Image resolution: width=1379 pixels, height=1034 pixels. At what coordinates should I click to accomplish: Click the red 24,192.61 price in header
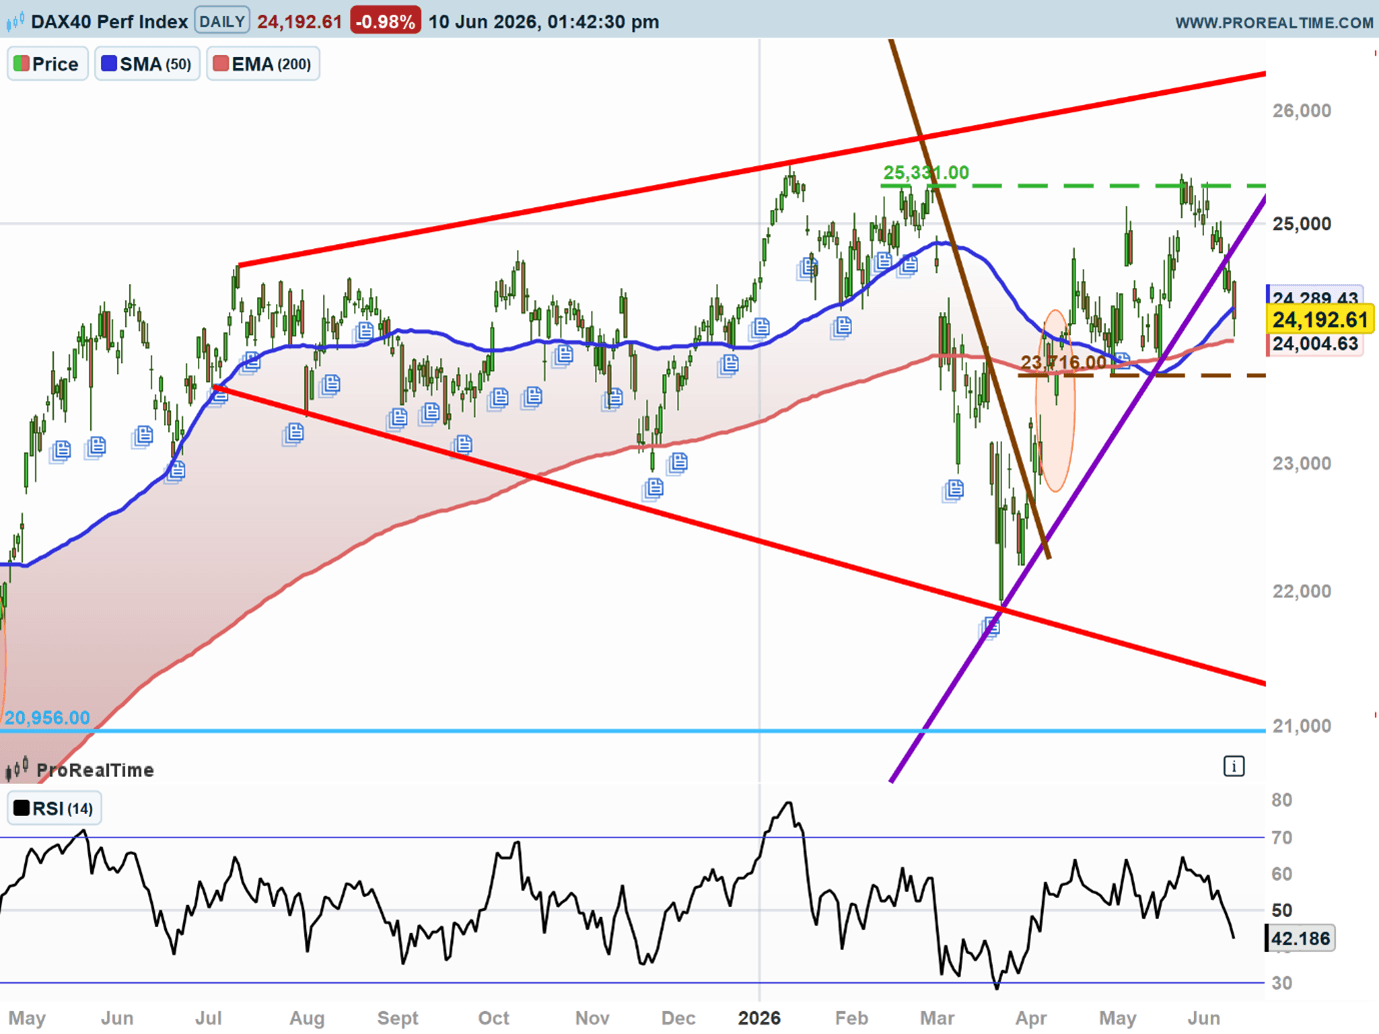coord(299,21)
